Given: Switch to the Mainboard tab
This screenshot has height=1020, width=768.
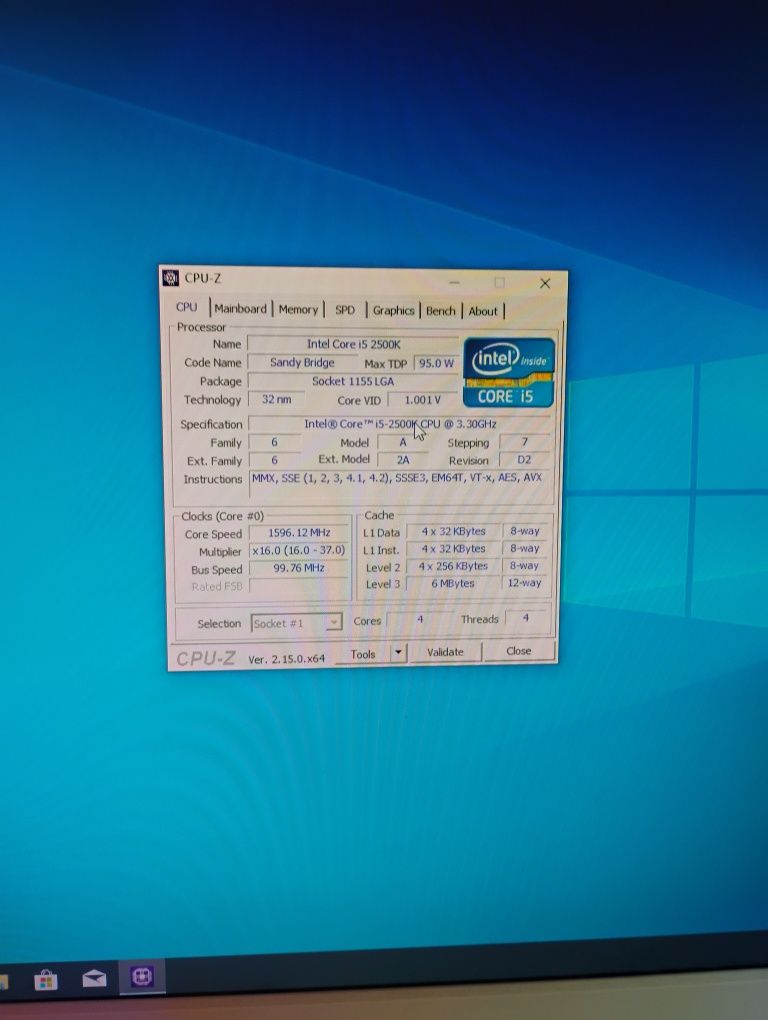Looking at the screenshot, I should tap(241, 309).
